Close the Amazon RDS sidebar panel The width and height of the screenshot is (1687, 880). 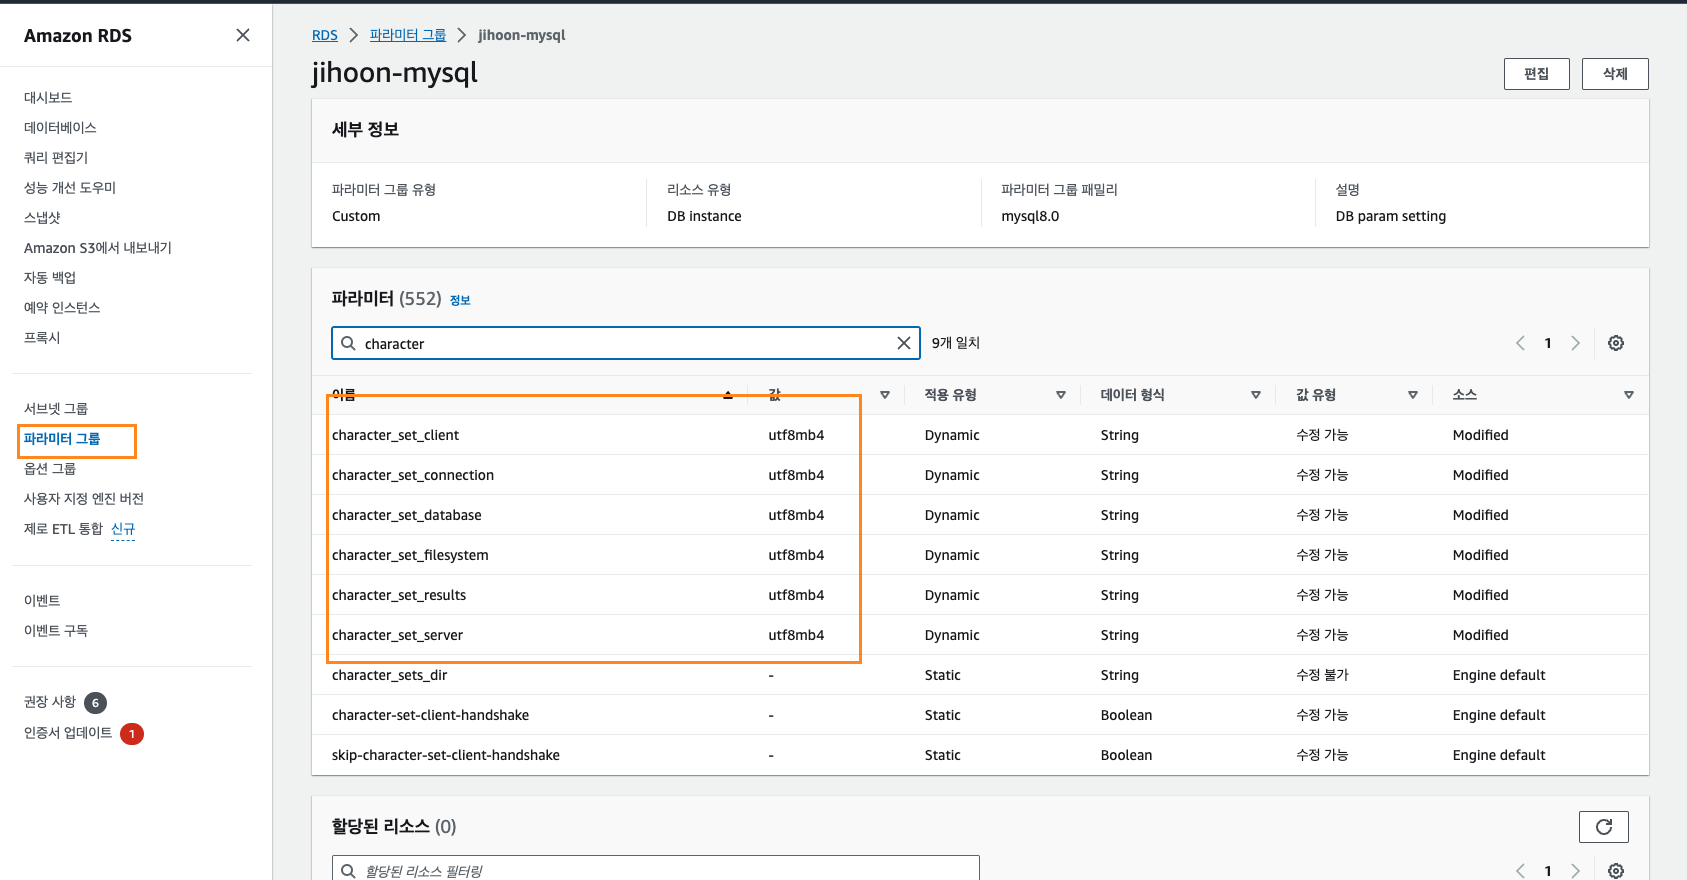(243, 35)
